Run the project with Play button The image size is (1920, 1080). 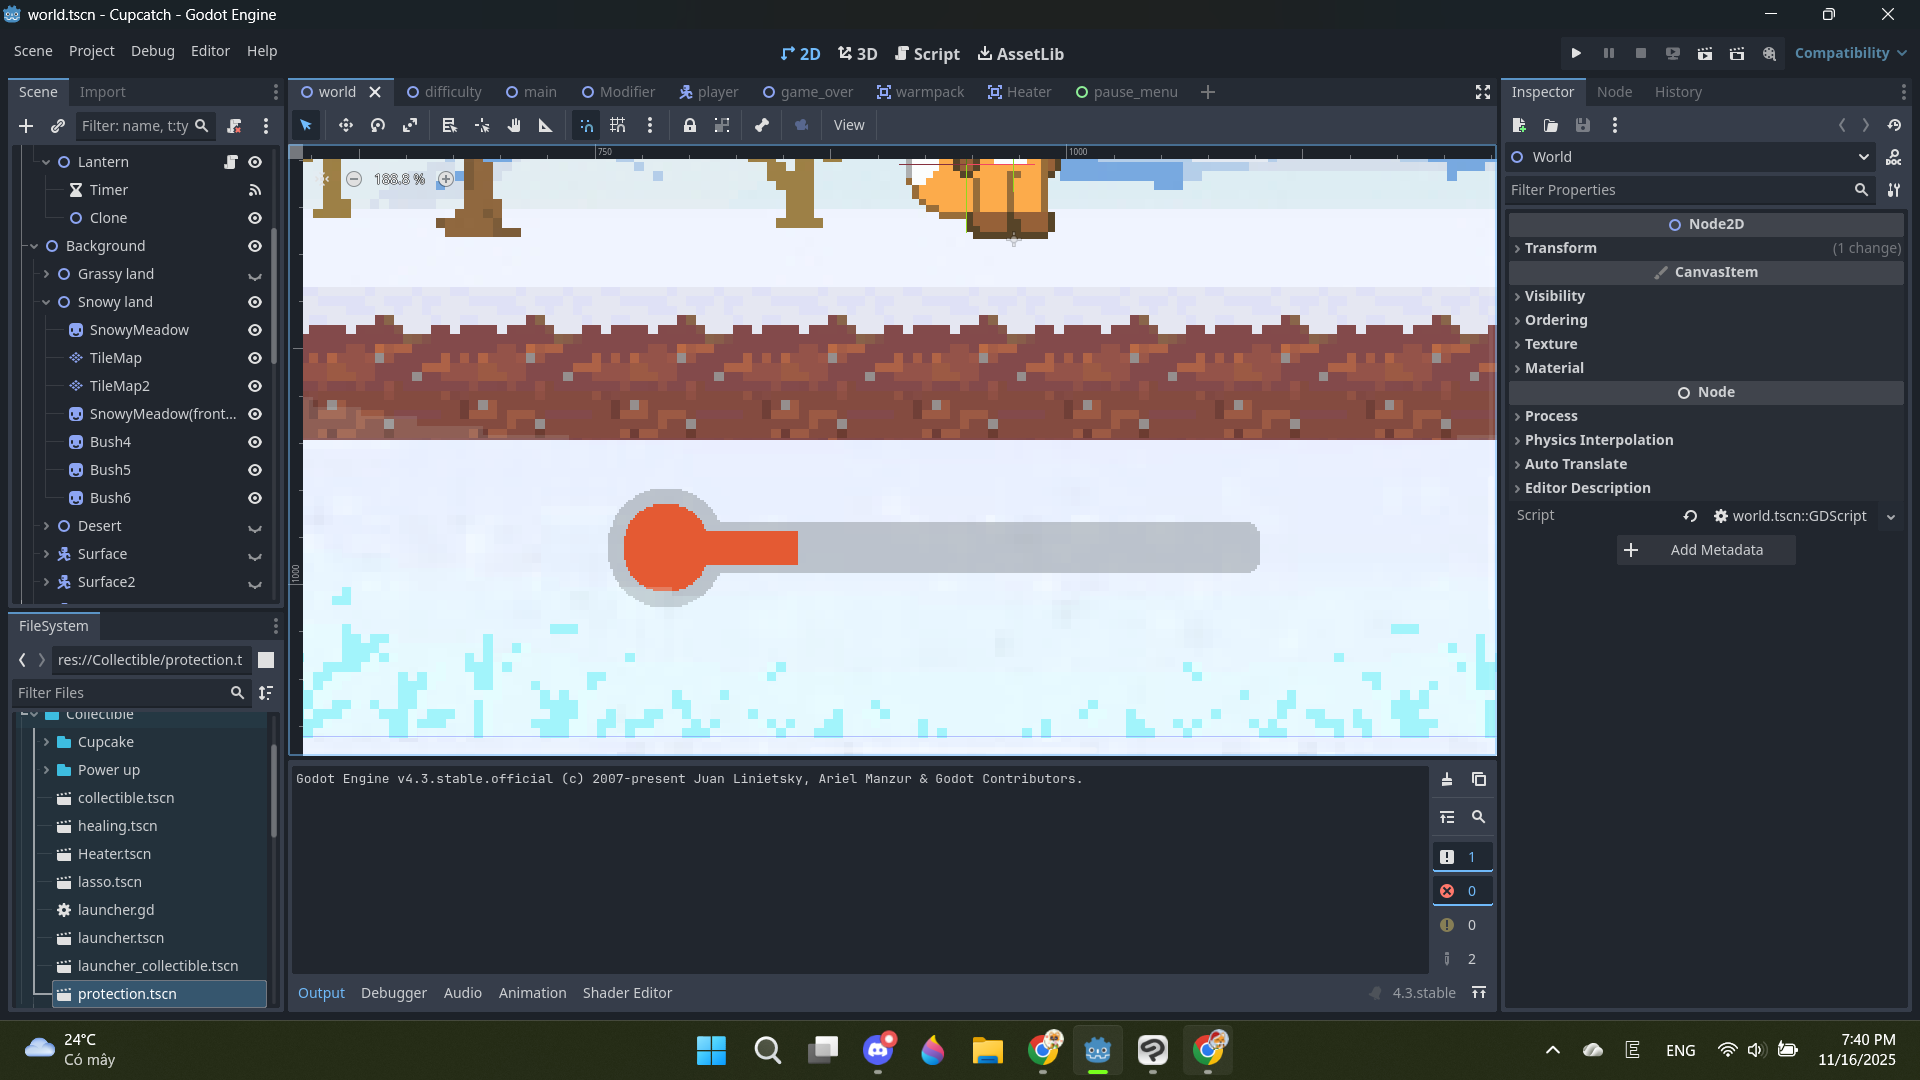(x=1576, y=53)
